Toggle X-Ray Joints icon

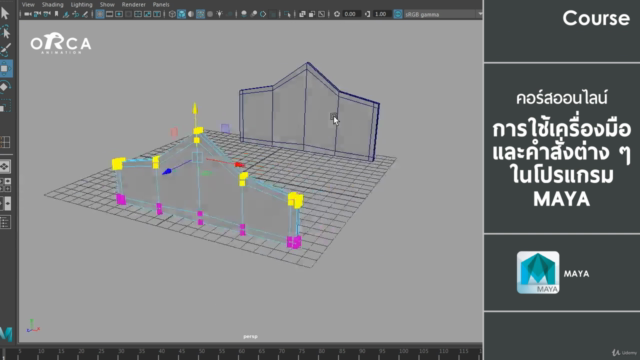coord(321,14)
